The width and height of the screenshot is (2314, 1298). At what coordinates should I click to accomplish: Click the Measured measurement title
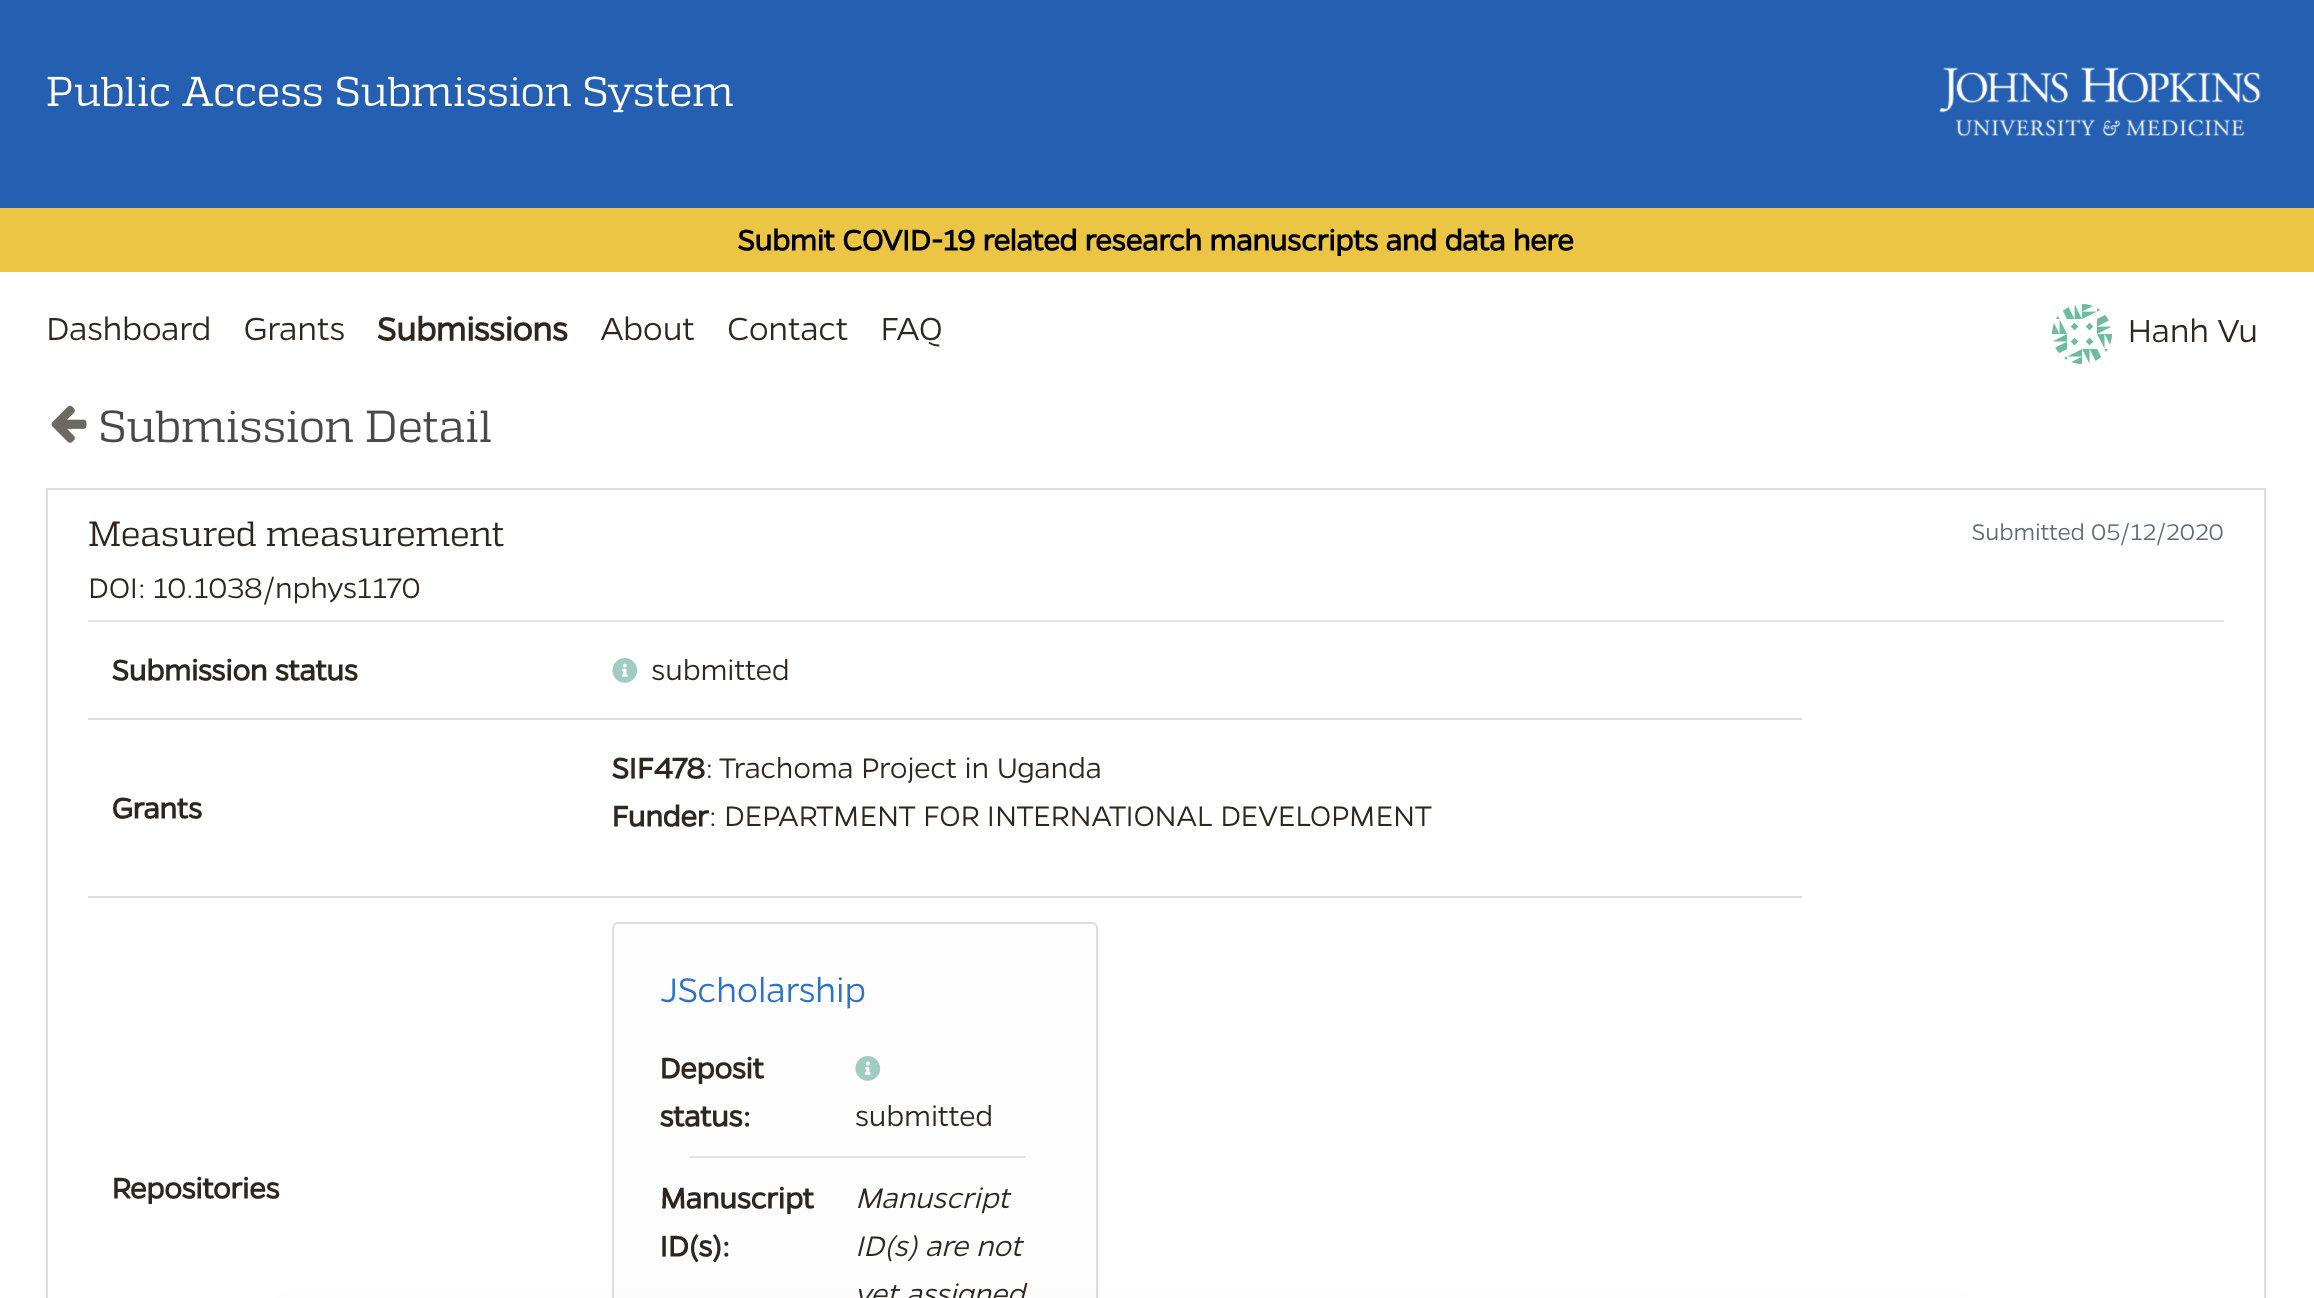pyautogui.click(x=296, y=534)
